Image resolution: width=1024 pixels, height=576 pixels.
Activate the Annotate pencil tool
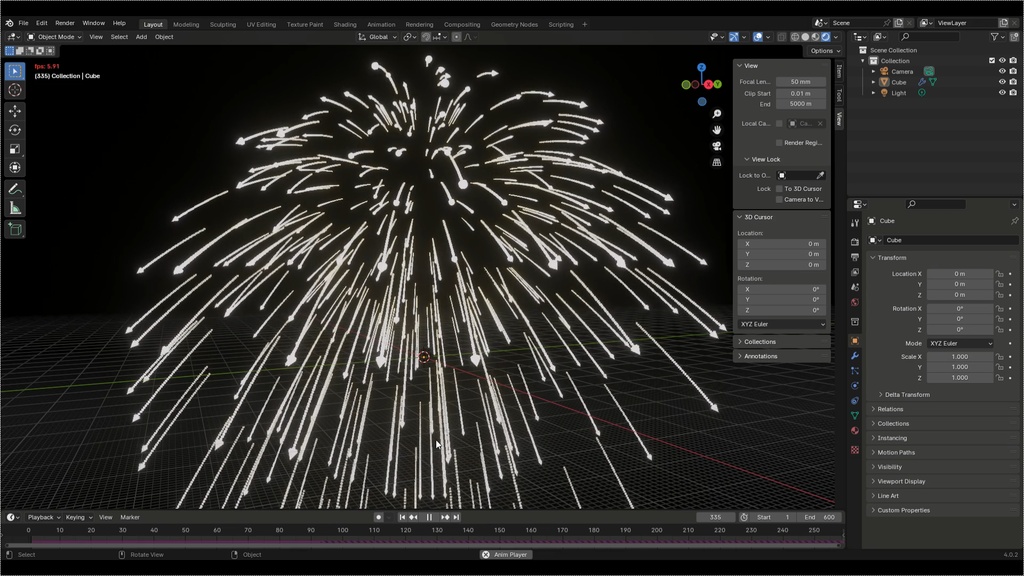[15, 189]
